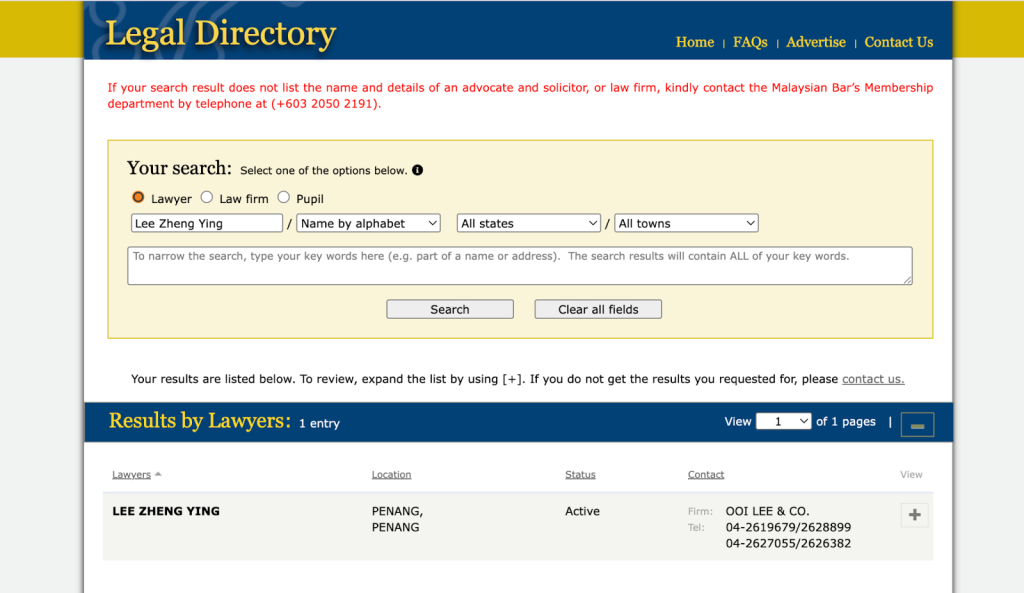Open Contact Us in top navigation
This screenshot has width=1024, height=593.
pyautogui.click(x=899, y=42)
